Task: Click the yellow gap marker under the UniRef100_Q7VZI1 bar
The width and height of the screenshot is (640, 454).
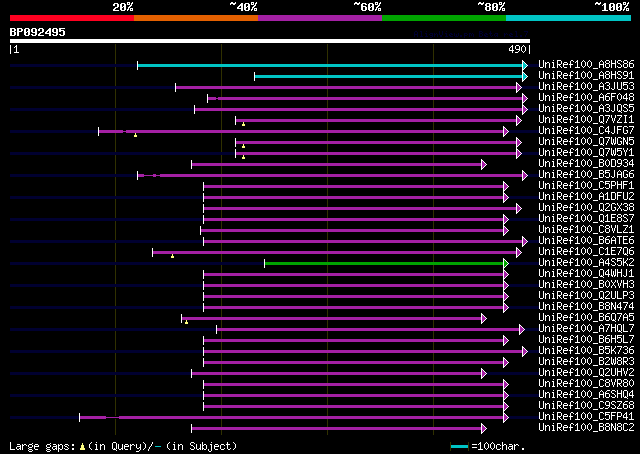Action: tap(243, 124)
